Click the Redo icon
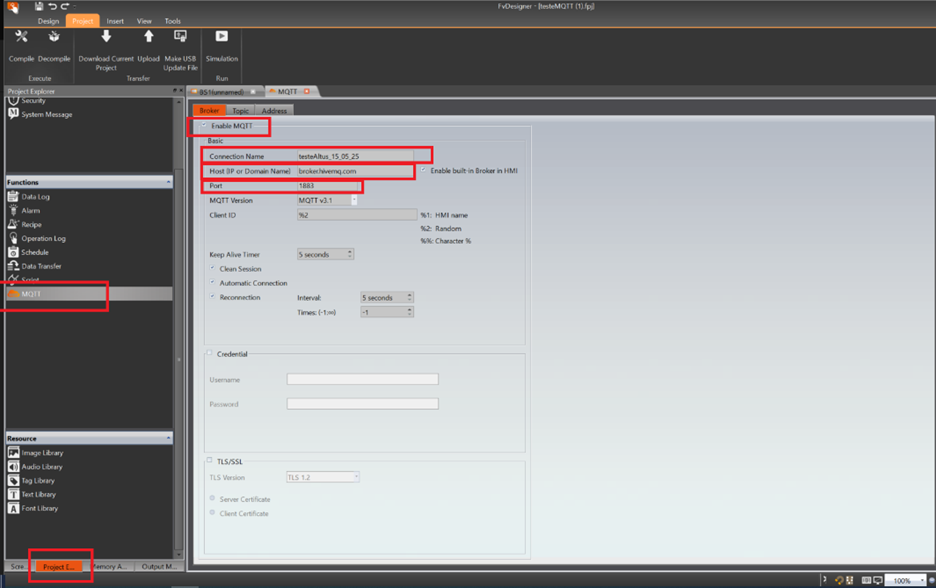936x588 pixels. coord(65,6)
